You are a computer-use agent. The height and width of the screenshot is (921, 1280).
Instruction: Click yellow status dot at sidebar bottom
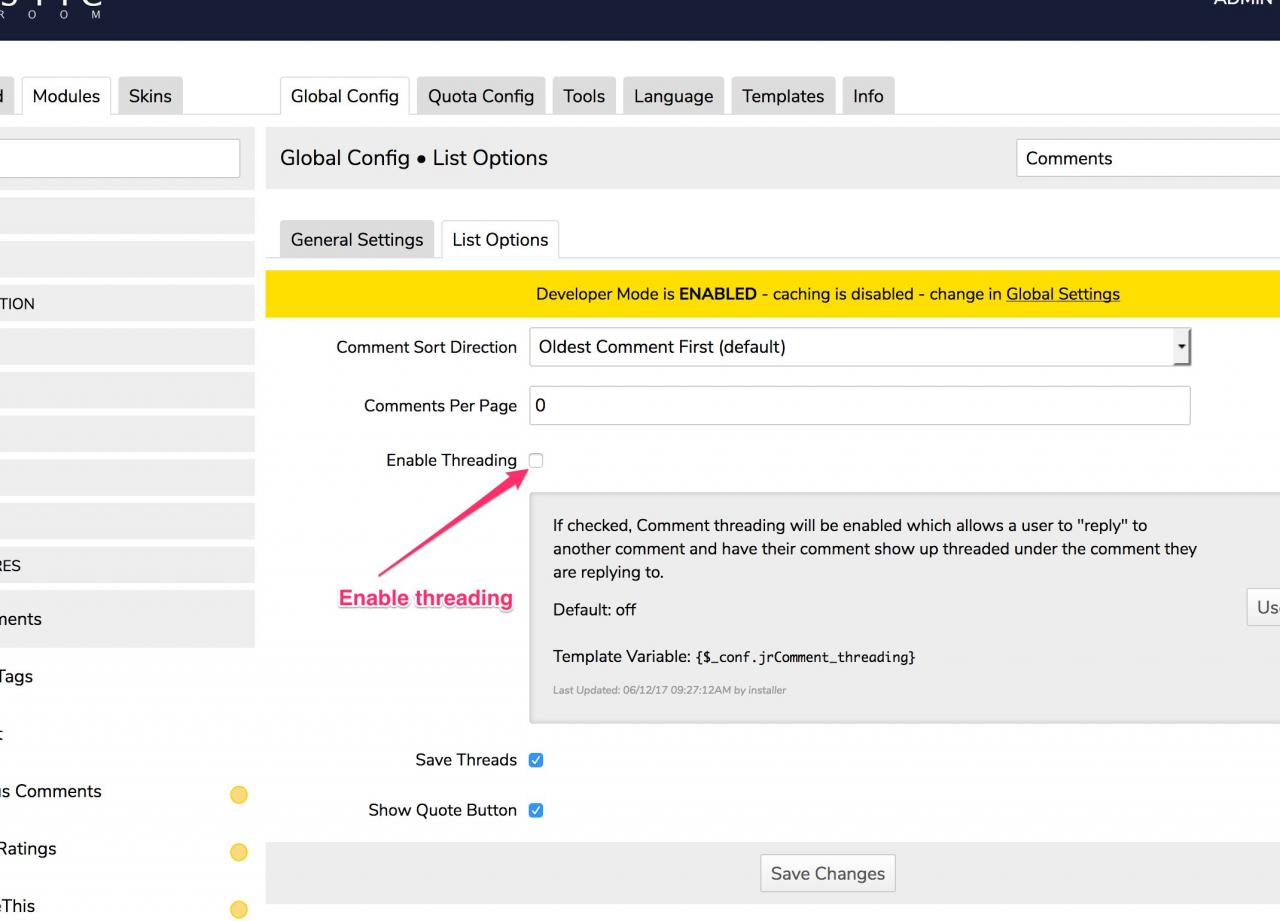tap(238, 909)
